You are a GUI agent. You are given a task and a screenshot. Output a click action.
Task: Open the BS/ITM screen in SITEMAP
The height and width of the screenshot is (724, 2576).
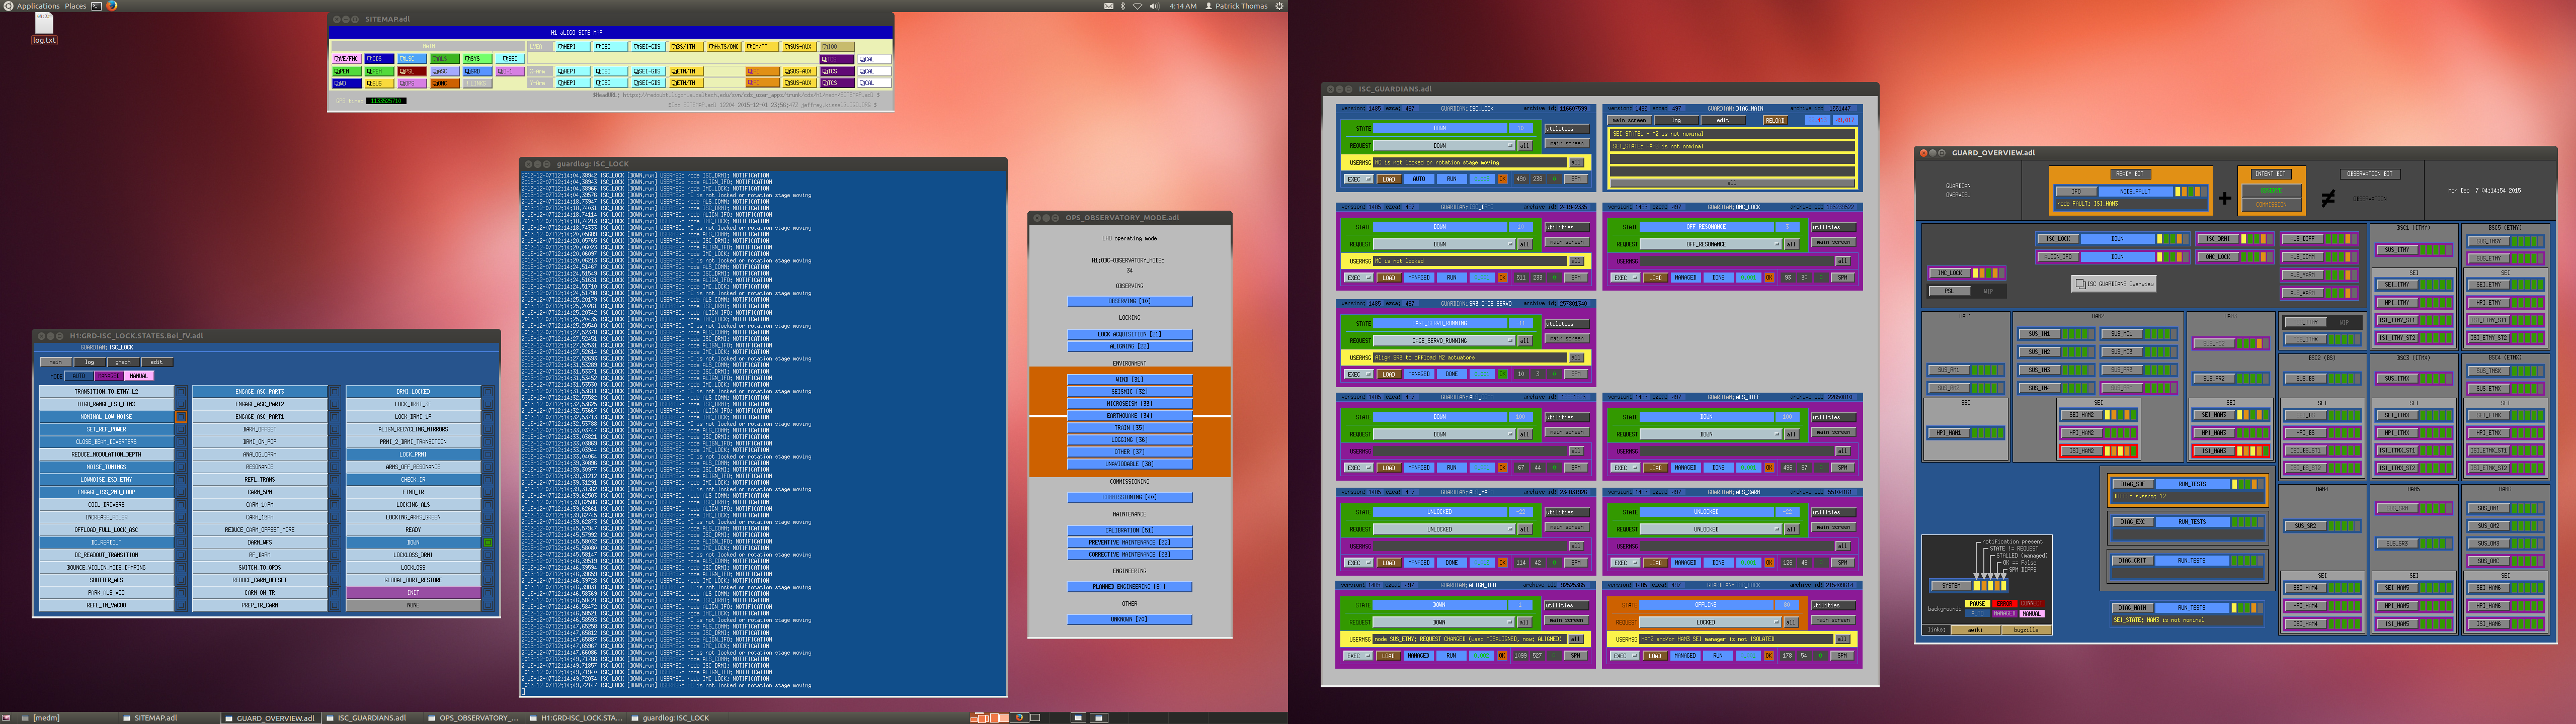[687, 47]
